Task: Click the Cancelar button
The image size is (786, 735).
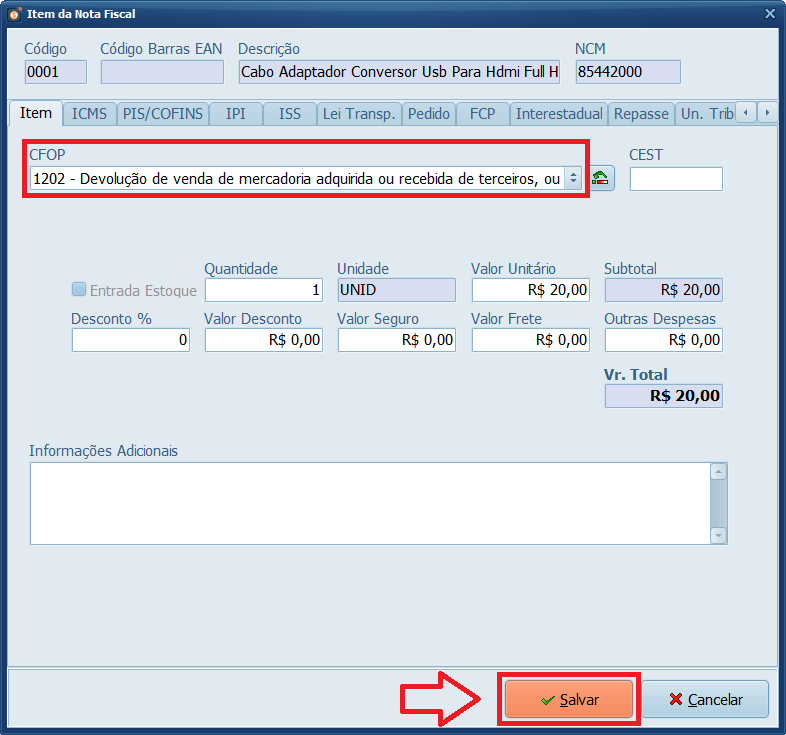Action: [x=705, y=700]
